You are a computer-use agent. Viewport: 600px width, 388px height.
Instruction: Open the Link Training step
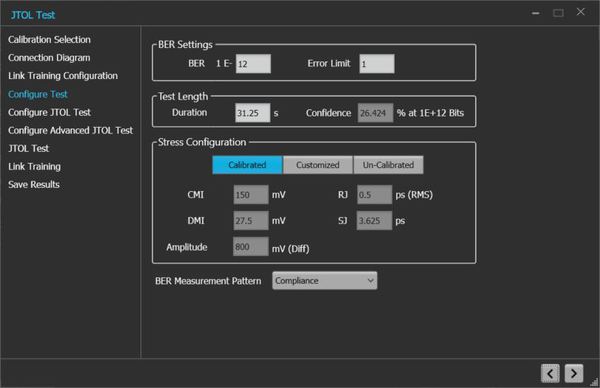click(x=34, y=166)
